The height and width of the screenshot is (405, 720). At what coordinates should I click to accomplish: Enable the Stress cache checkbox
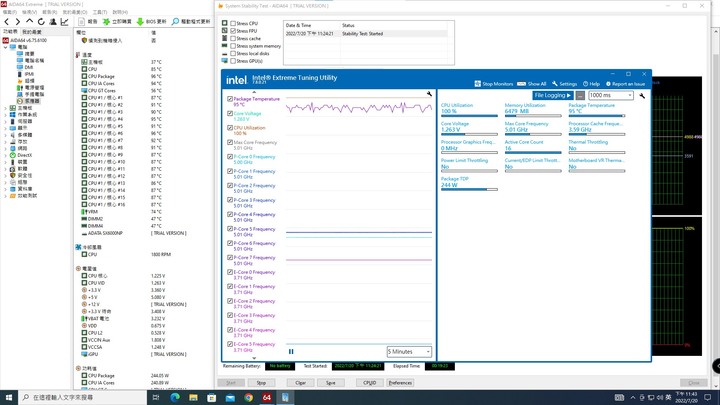click(233, 39)
